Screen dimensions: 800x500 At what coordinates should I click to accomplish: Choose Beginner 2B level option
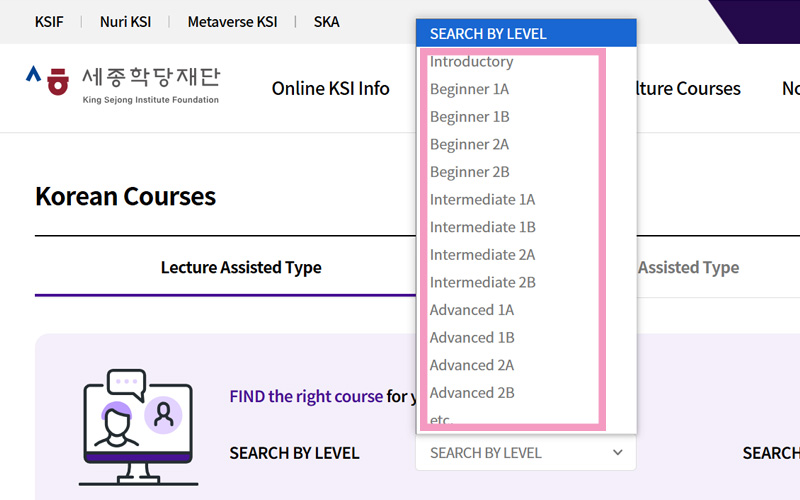tap(469, 172)
